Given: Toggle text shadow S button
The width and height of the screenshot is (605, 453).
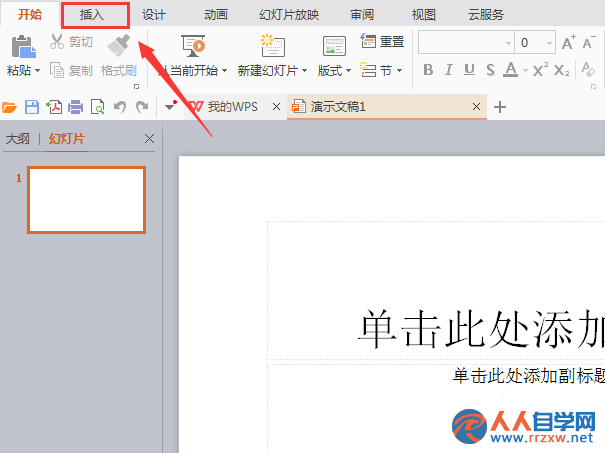Looking at the screenshot, I should point(490,70).
